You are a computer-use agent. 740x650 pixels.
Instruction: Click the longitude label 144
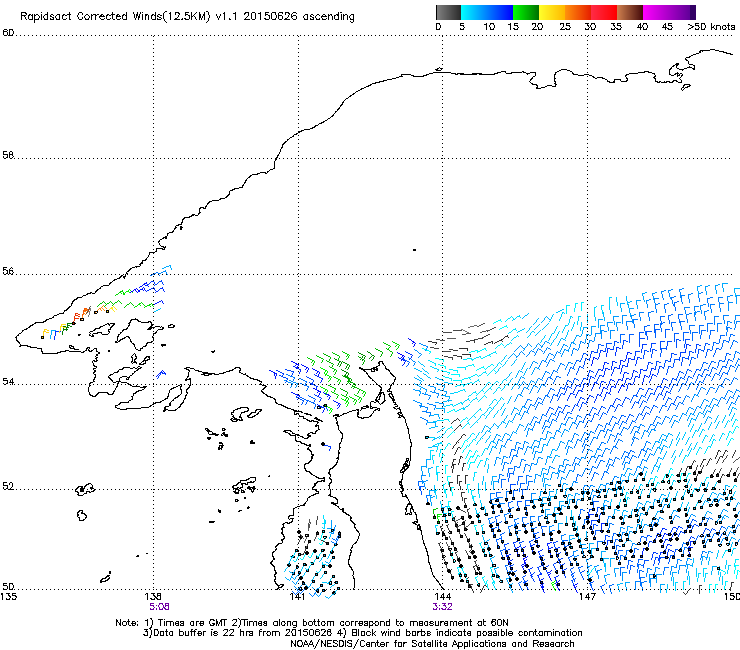pyautogui.click(x=442, y=596)
